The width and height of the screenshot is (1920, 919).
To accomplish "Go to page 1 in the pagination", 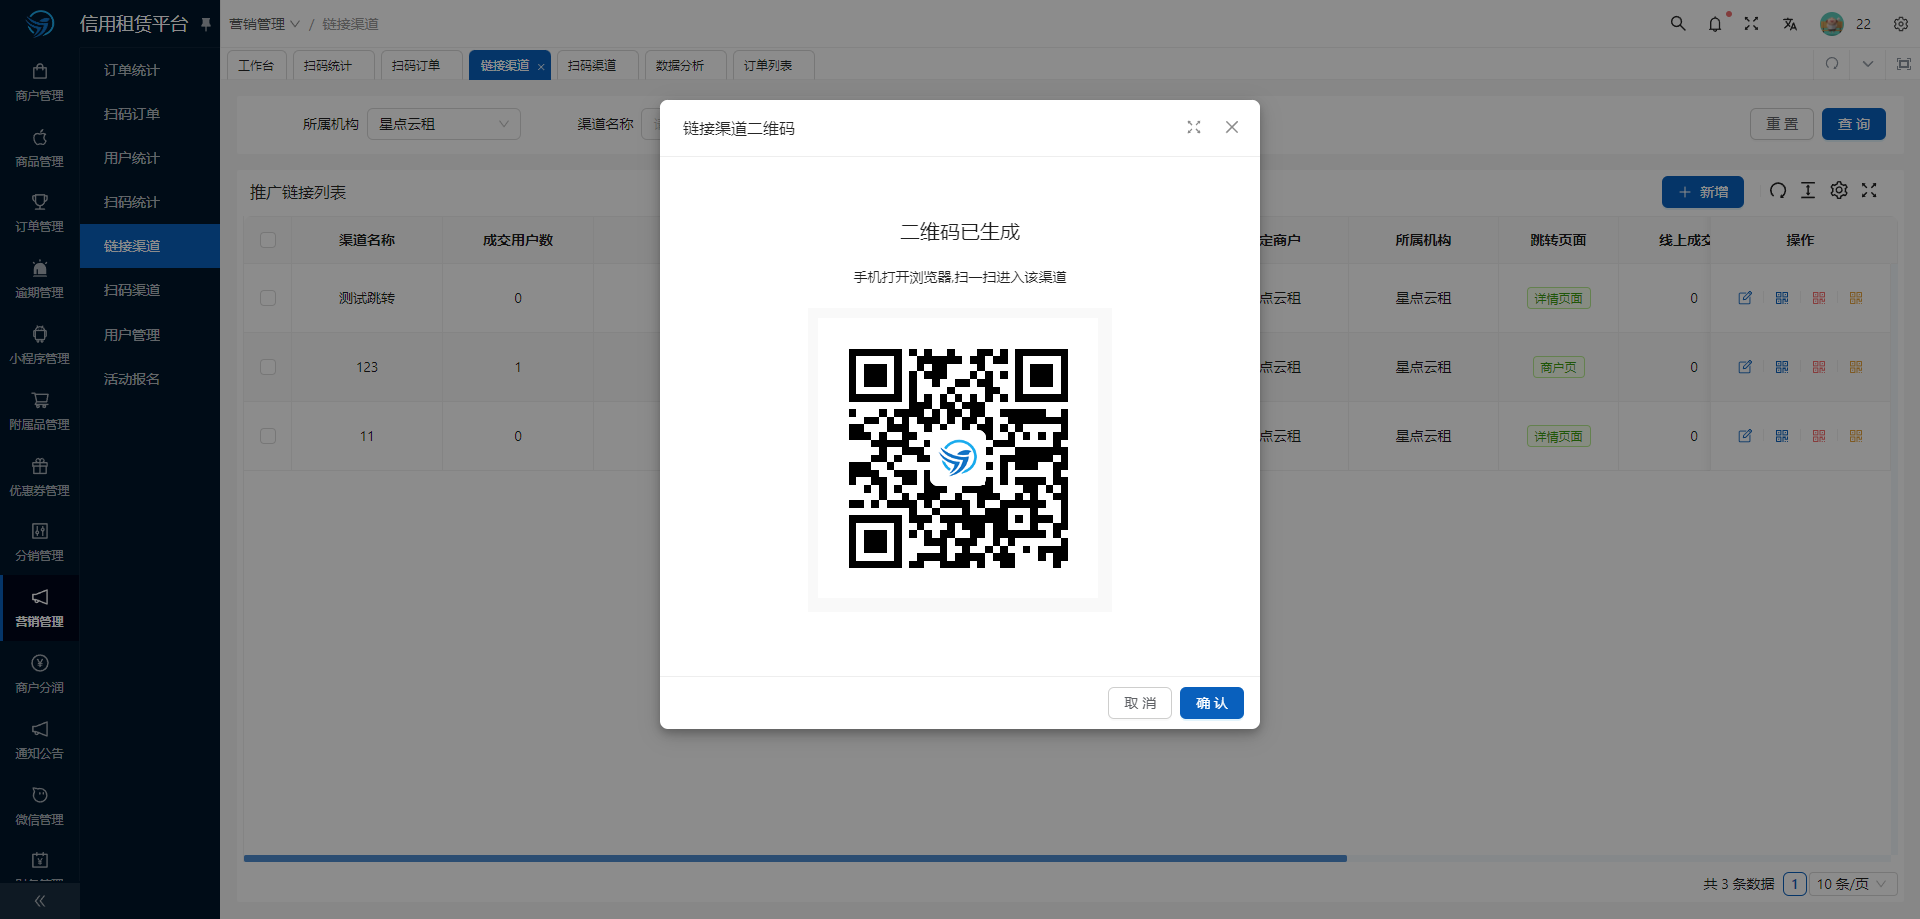I will pos(1795,884).
